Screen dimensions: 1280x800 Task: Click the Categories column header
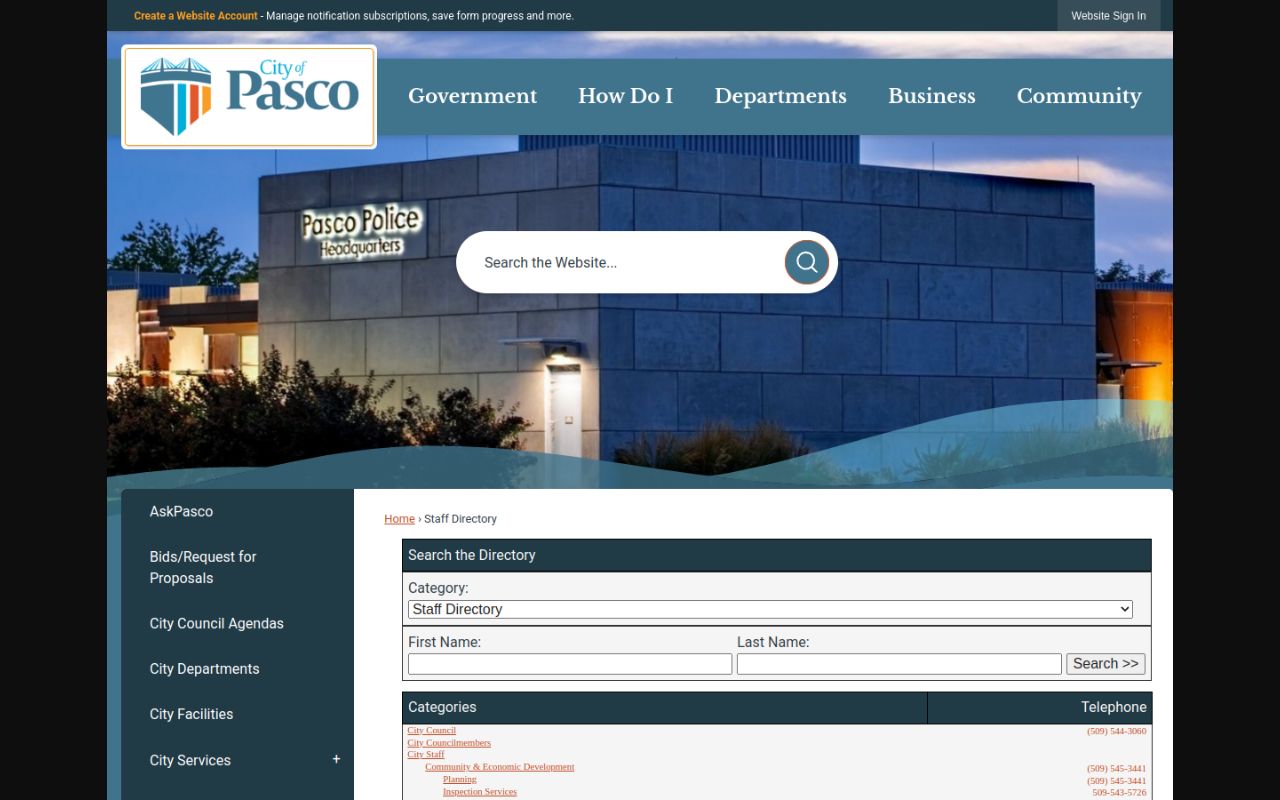[x=665, y=707]
